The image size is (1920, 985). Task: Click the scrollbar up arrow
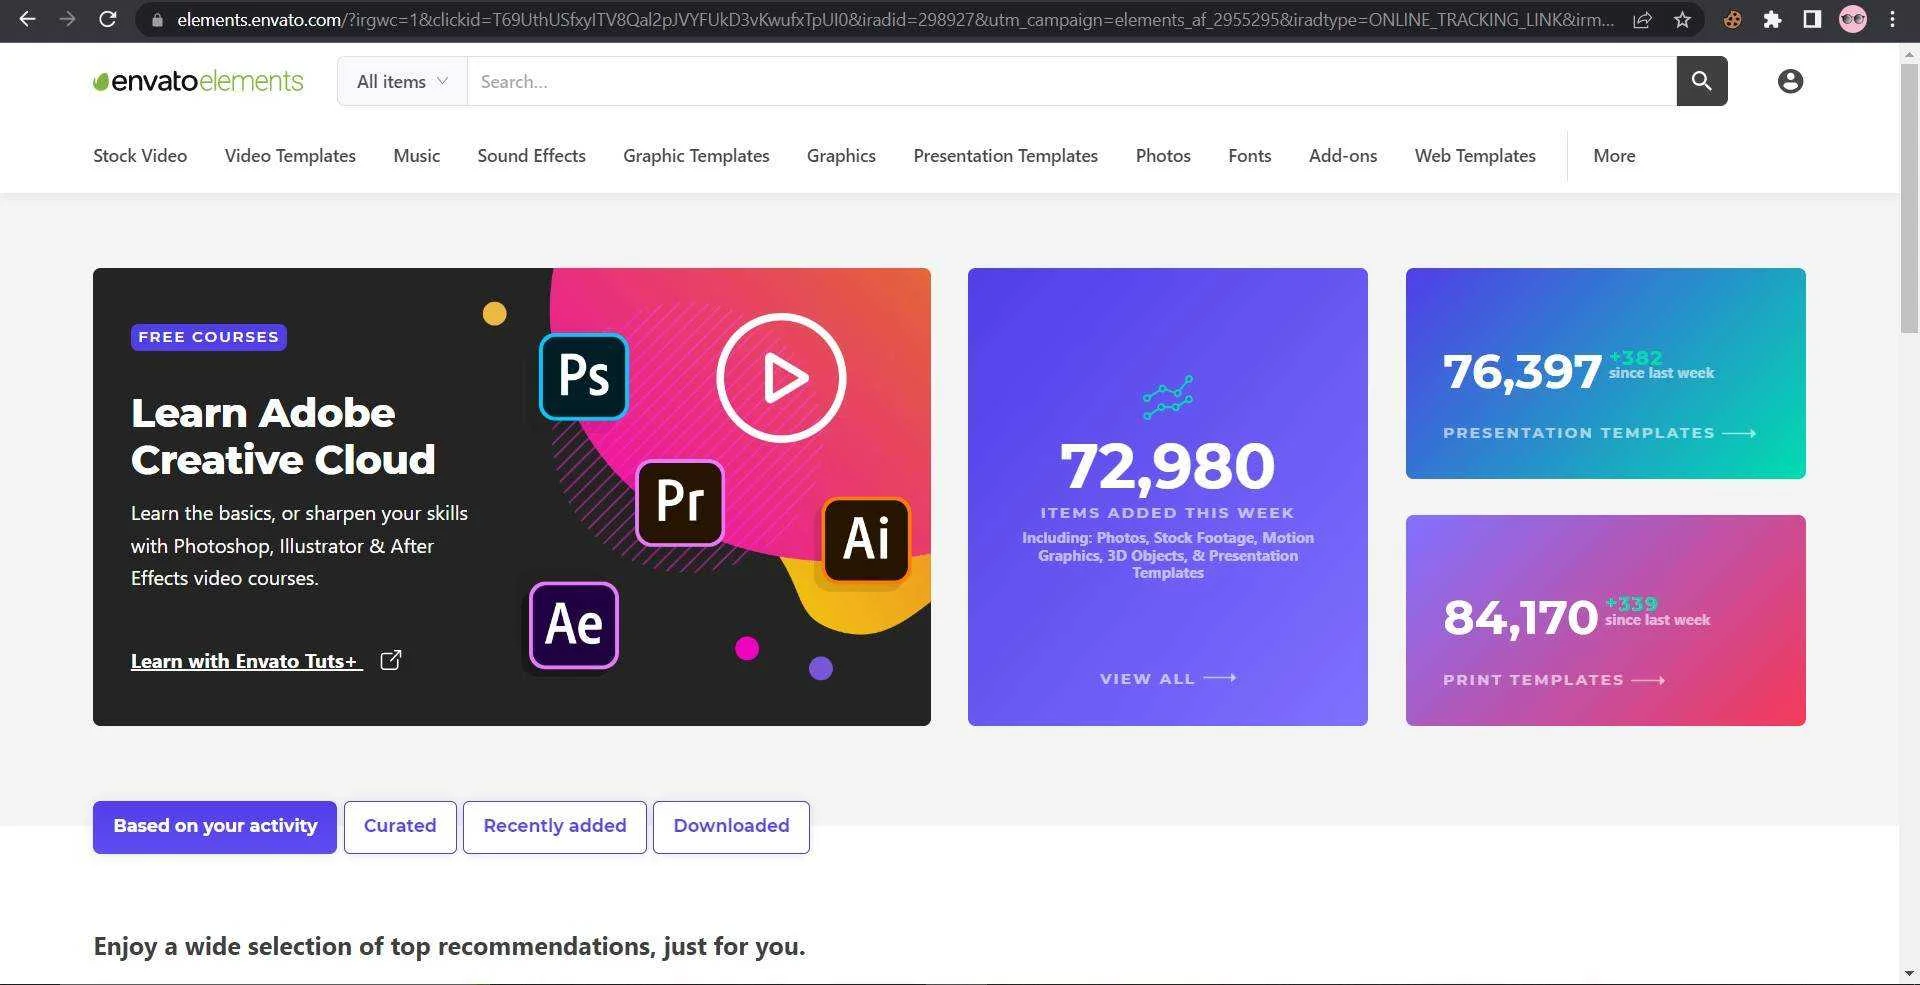[1909, 52]
